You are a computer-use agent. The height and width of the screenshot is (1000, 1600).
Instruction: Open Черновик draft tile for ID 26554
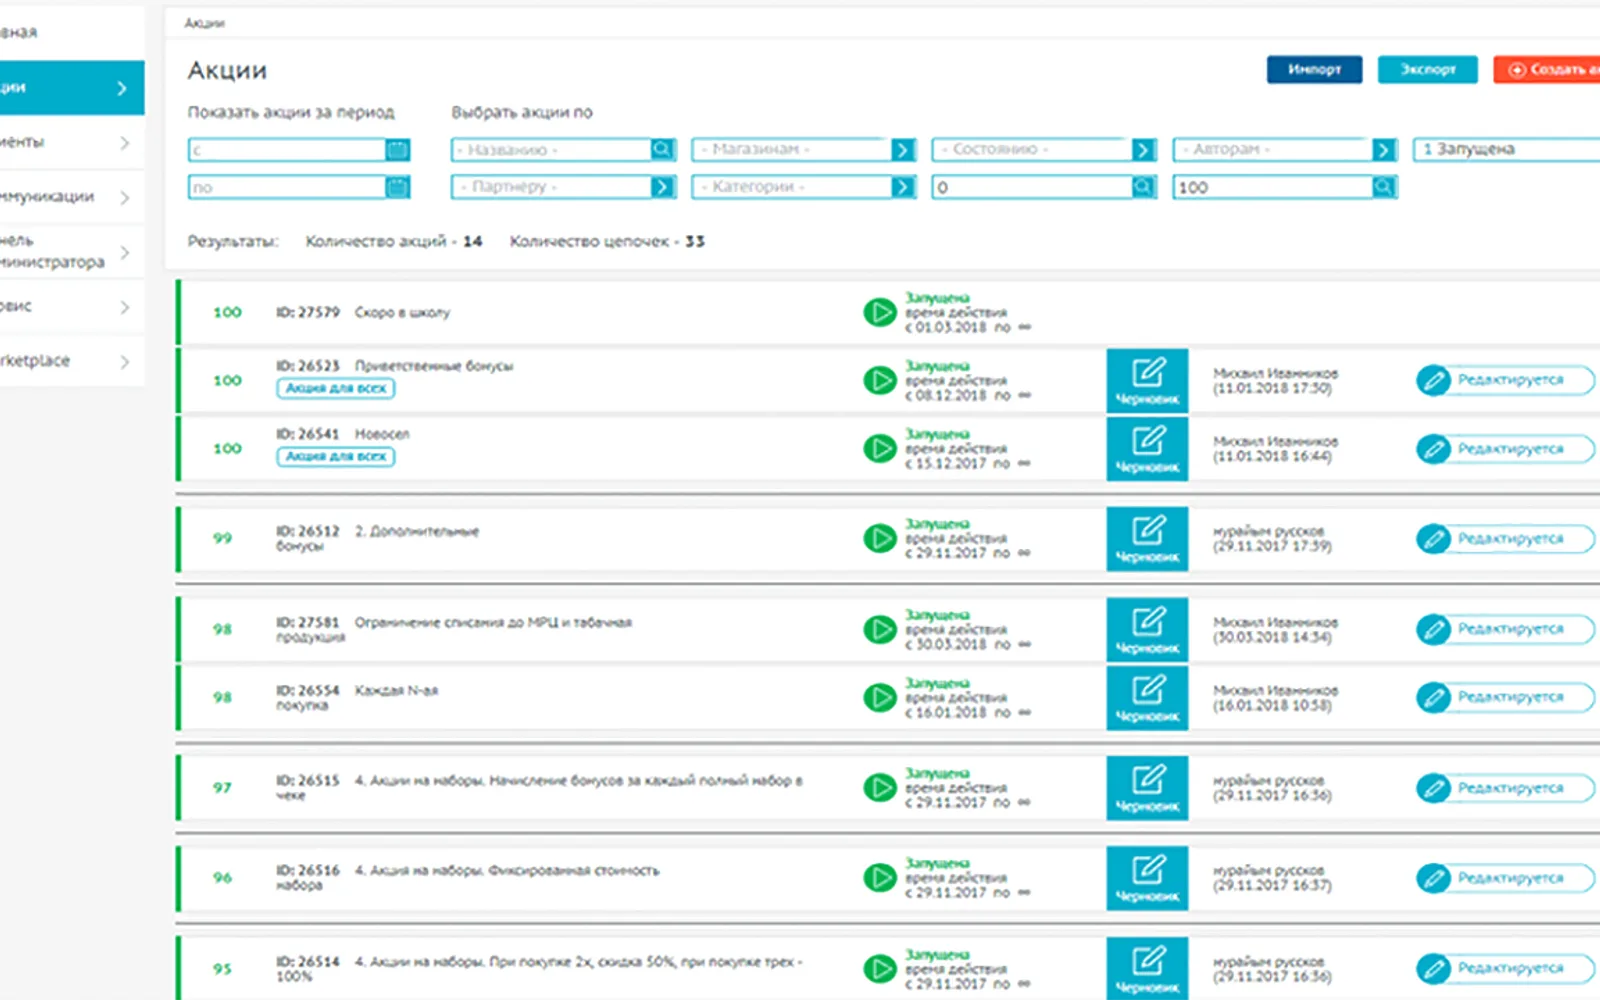pyautogui.click(x=1147, y=698)
